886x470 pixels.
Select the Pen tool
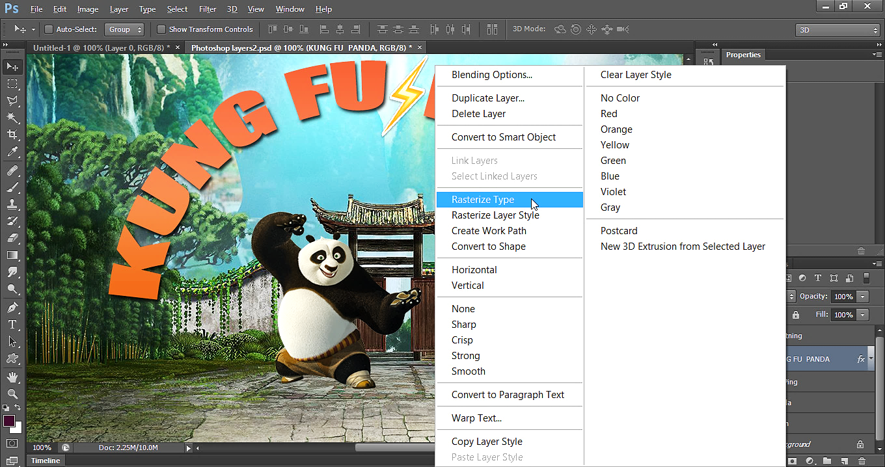[12, 308]
